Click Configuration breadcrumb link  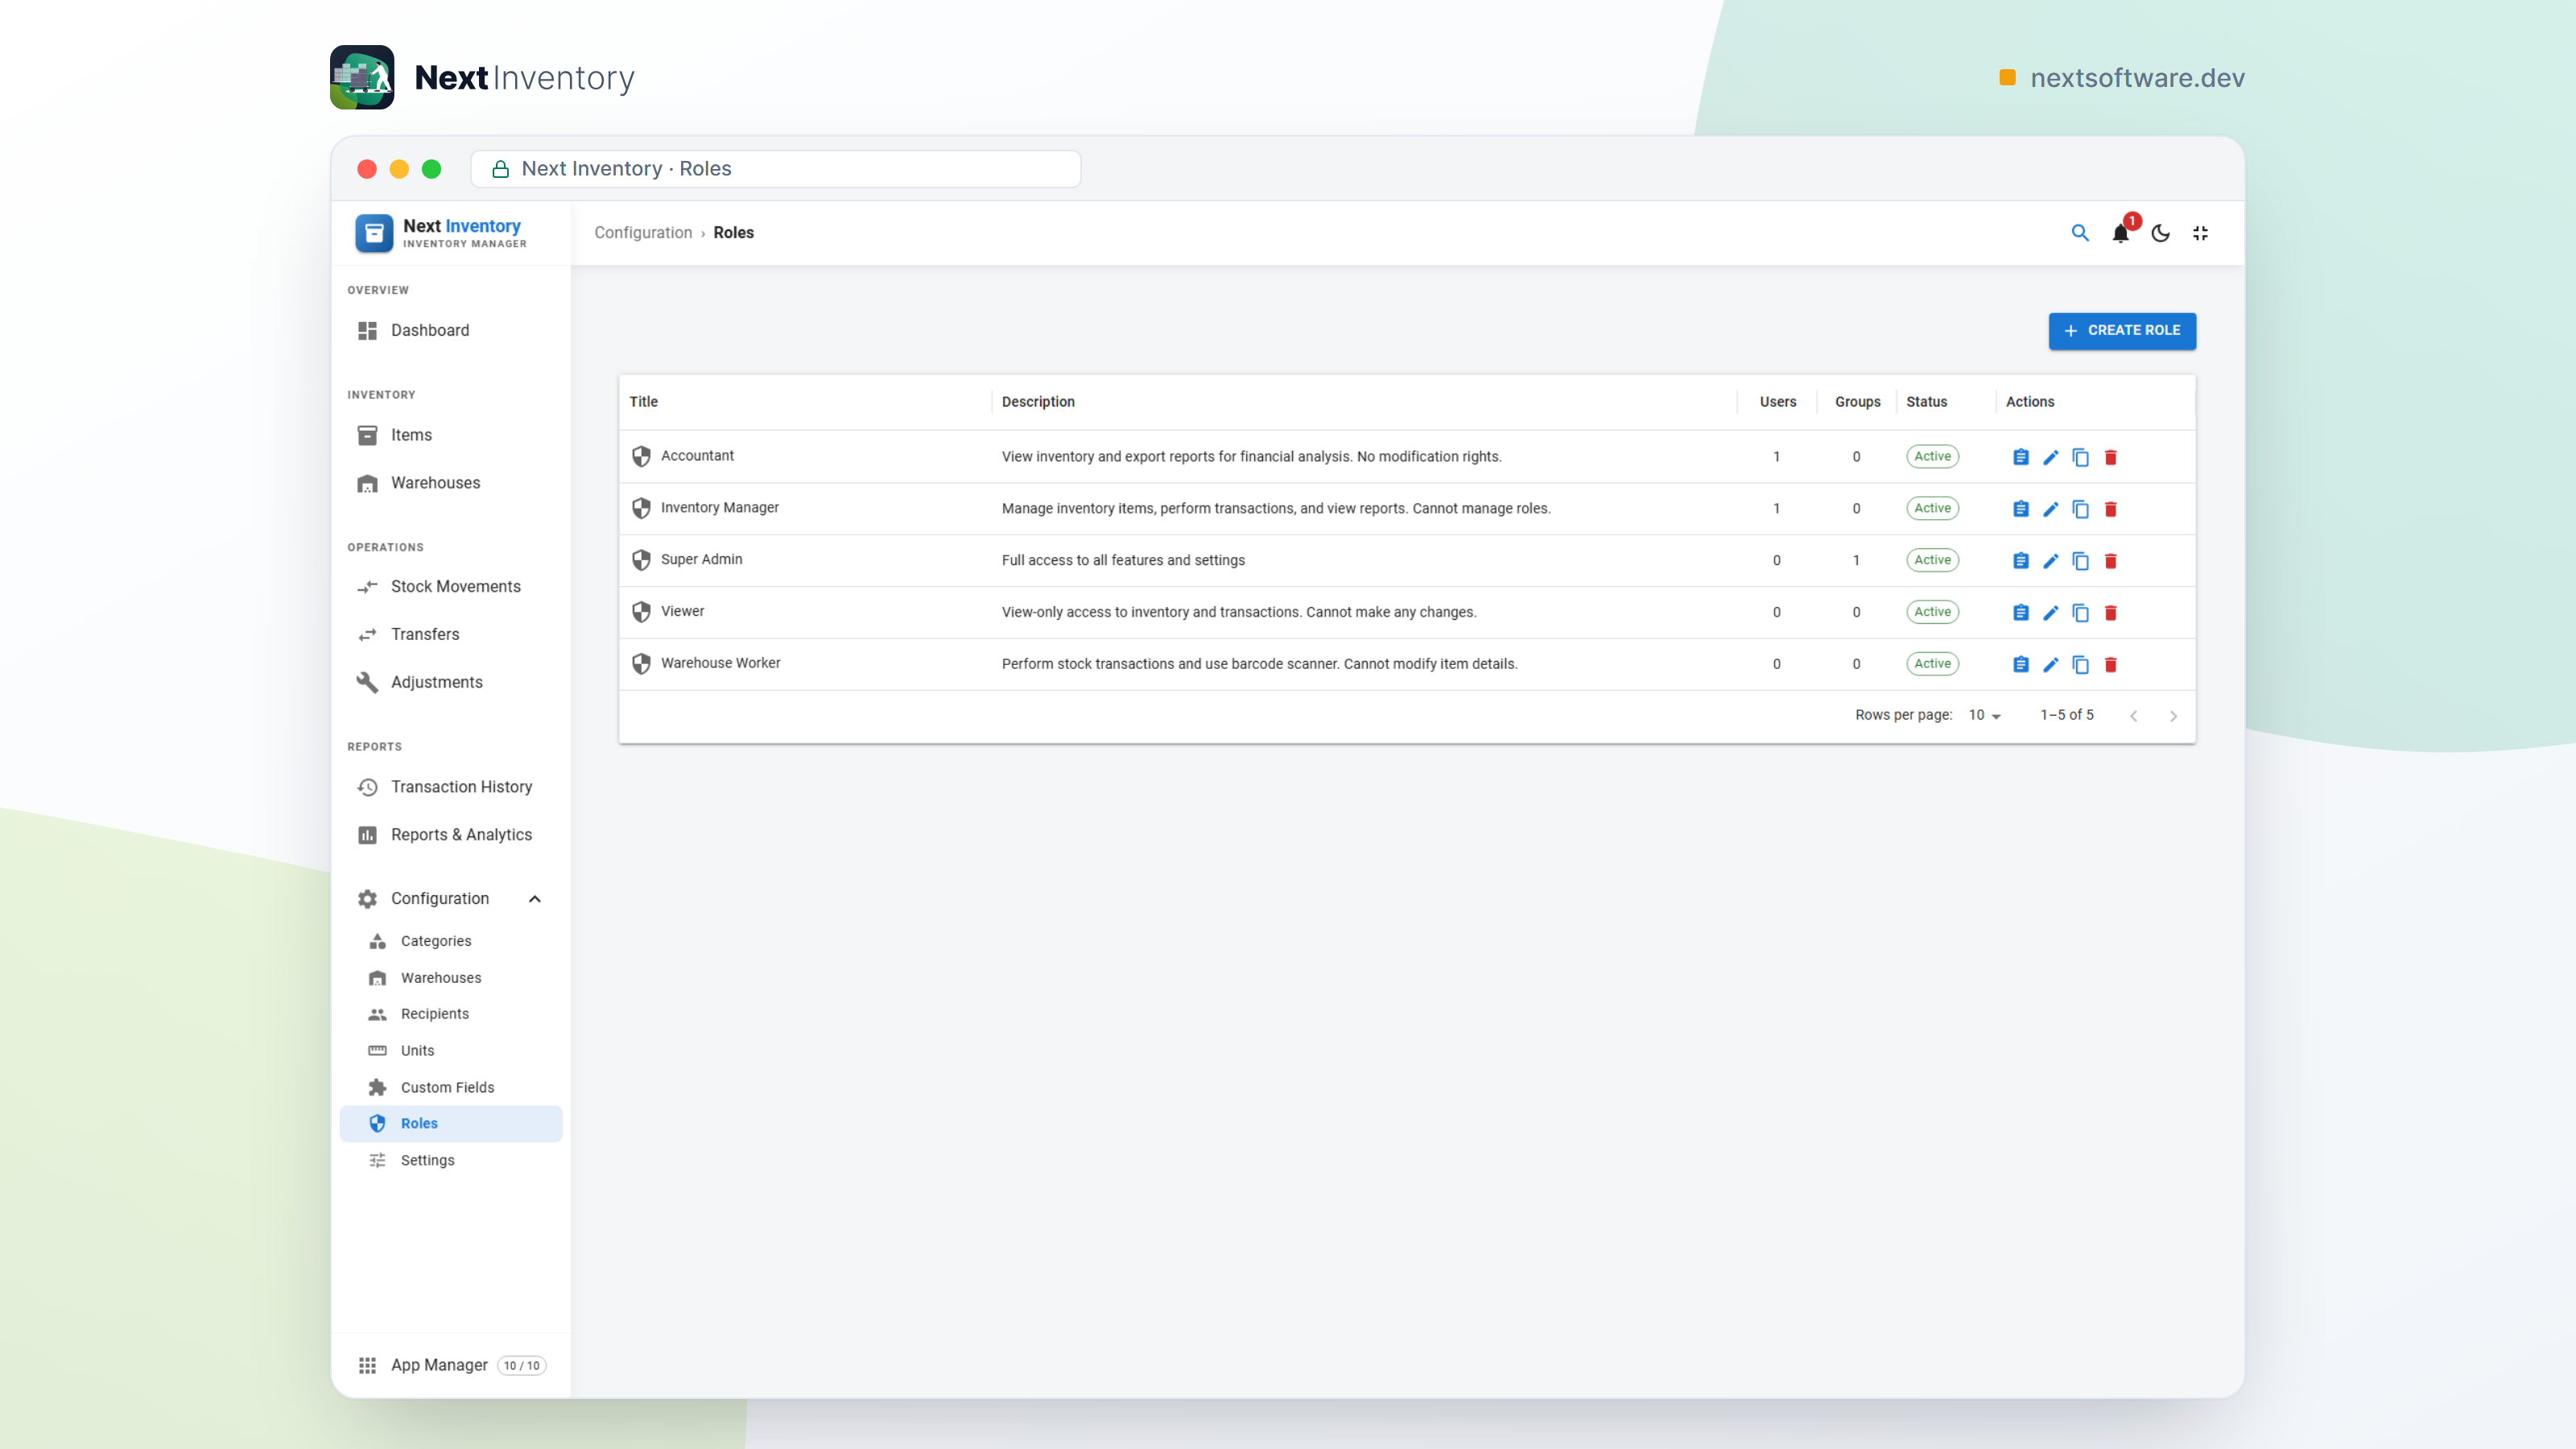[x=643, y=233]
